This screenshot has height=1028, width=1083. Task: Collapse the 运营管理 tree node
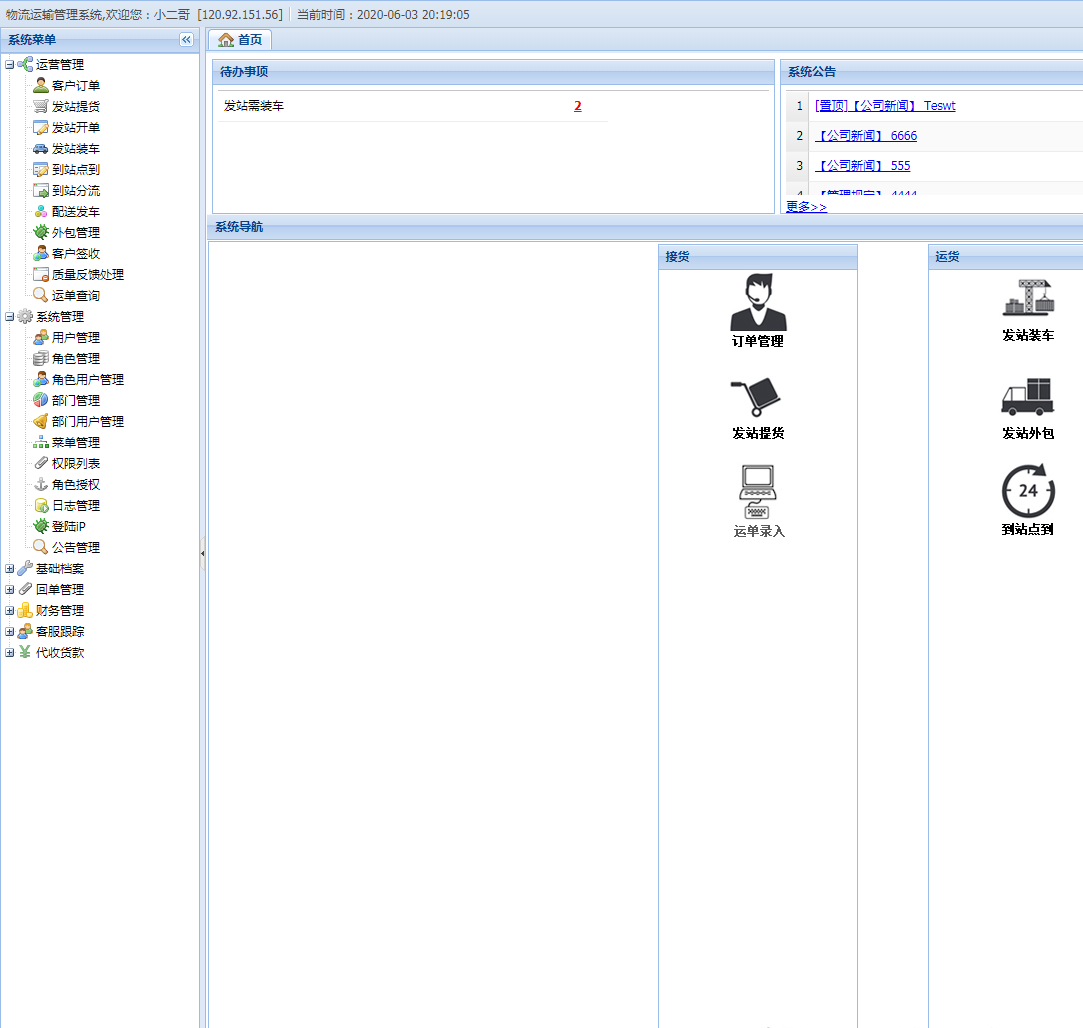tap(9, 65)
